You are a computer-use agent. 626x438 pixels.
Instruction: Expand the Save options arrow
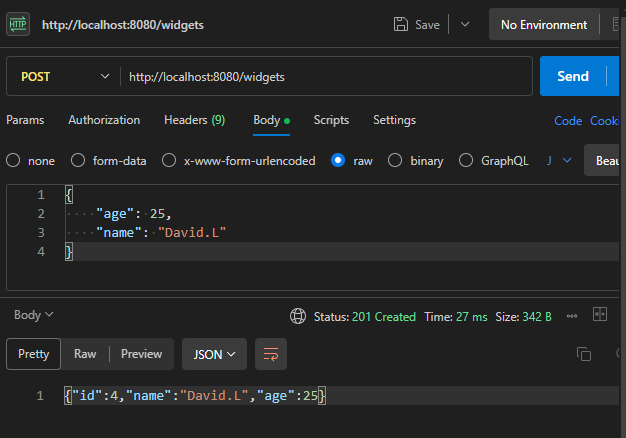pyautogui.click(x=465, y=24)
